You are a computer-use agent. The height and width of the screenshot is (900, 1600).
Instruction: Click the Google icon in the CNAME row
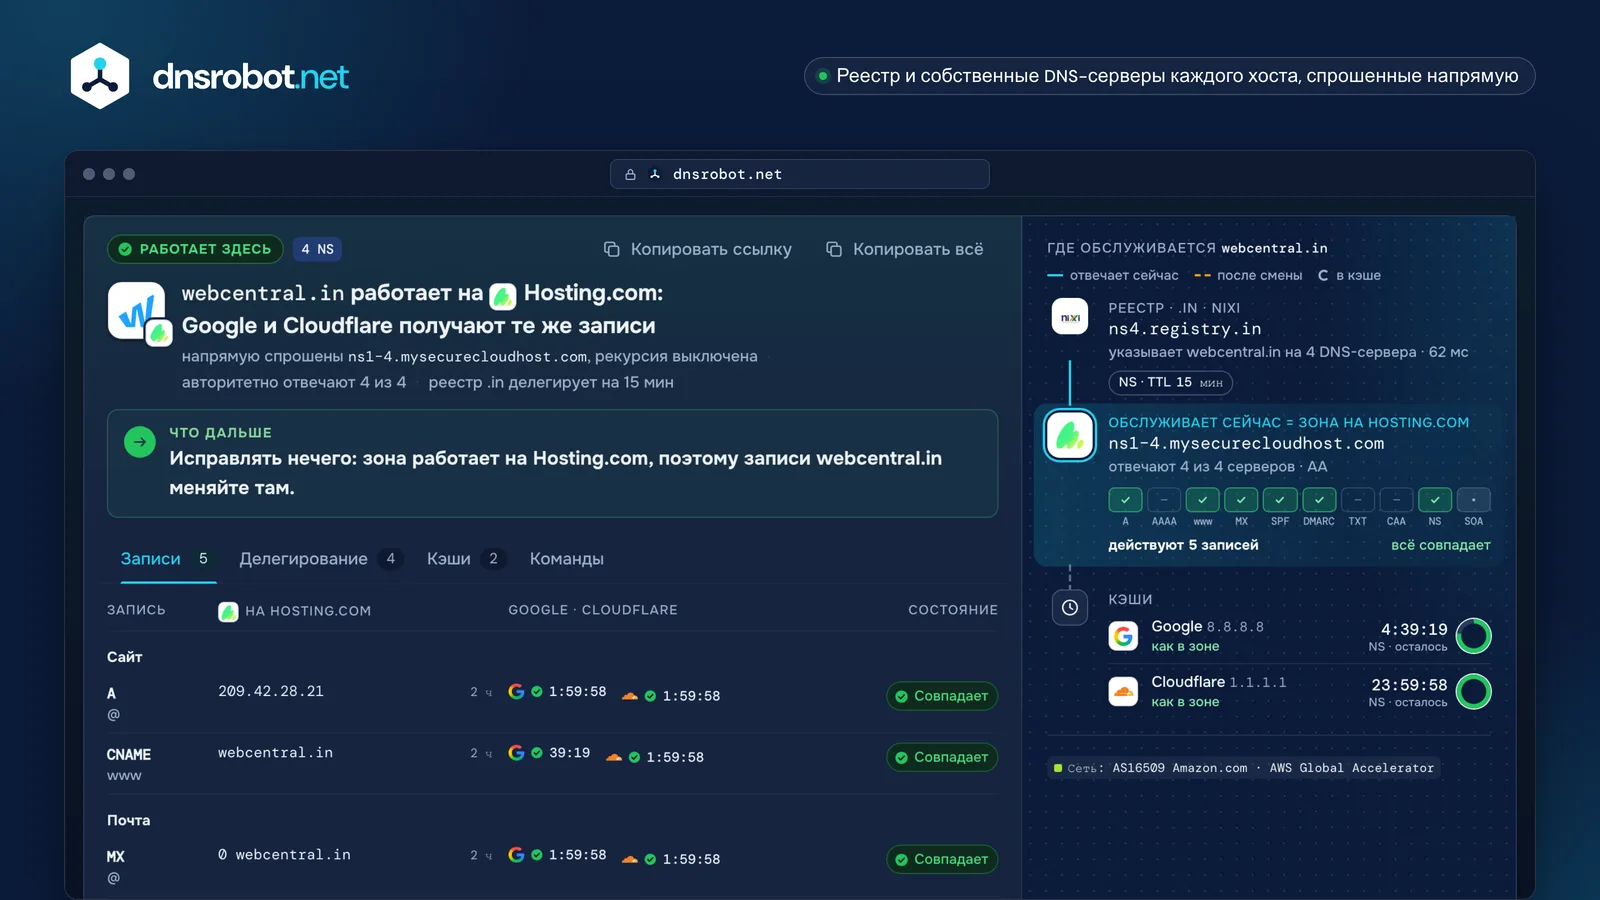(516, 753)
